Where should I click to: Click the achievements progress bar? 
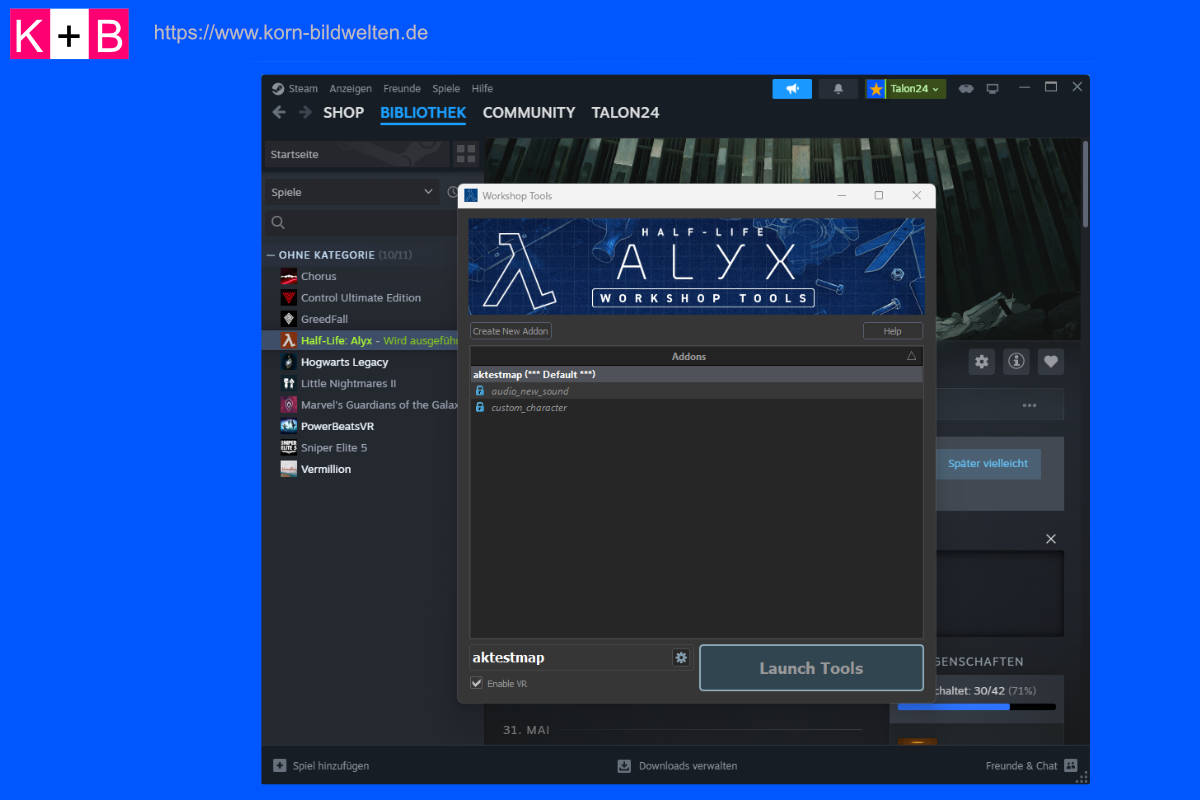[976, 707]
